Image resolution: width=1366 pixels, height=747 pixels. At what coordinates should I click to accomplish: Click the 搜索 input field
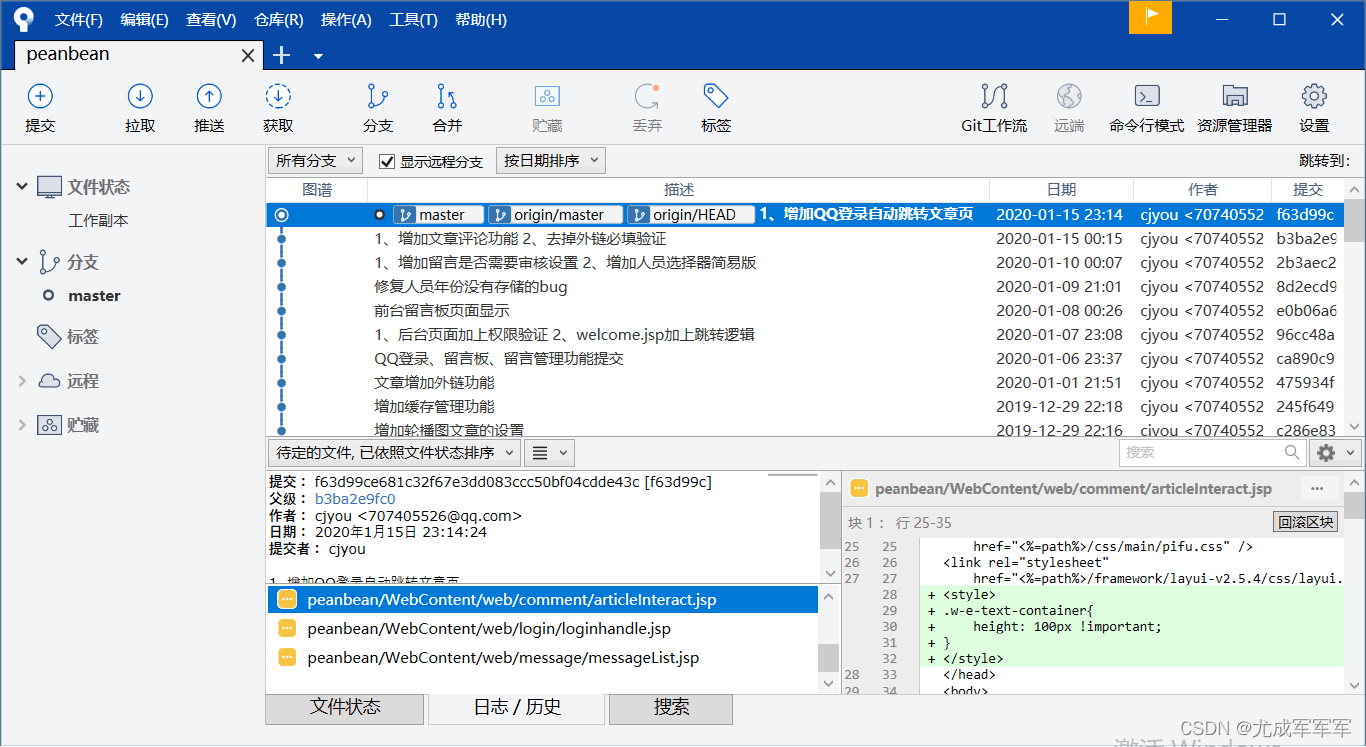coord(1213,453)
